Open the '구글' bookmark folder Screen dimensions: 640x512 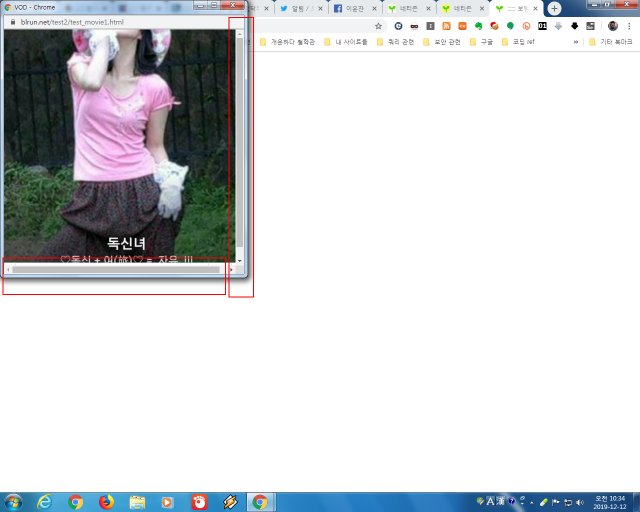click(x=481, y=42)
